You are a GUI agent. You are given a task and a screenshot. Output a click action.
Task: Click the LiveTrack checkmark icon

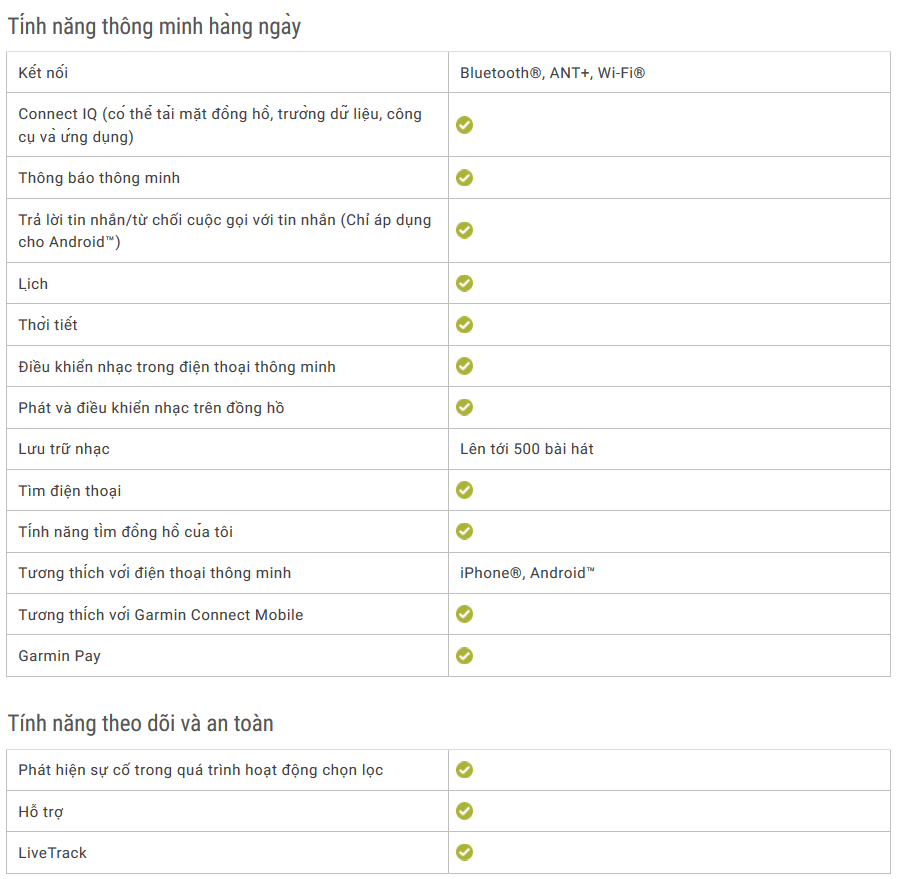coord(464,852)
